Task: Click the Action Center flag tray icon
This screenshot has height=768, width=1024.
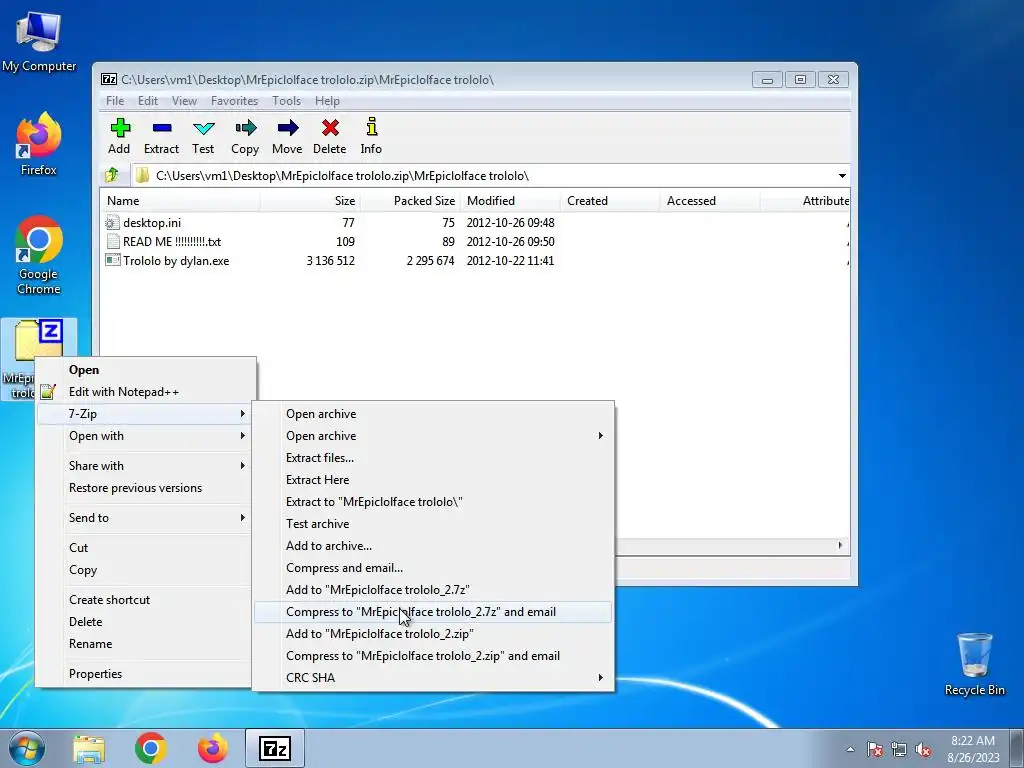Action: pyautogui.click(x=874, y=749)
